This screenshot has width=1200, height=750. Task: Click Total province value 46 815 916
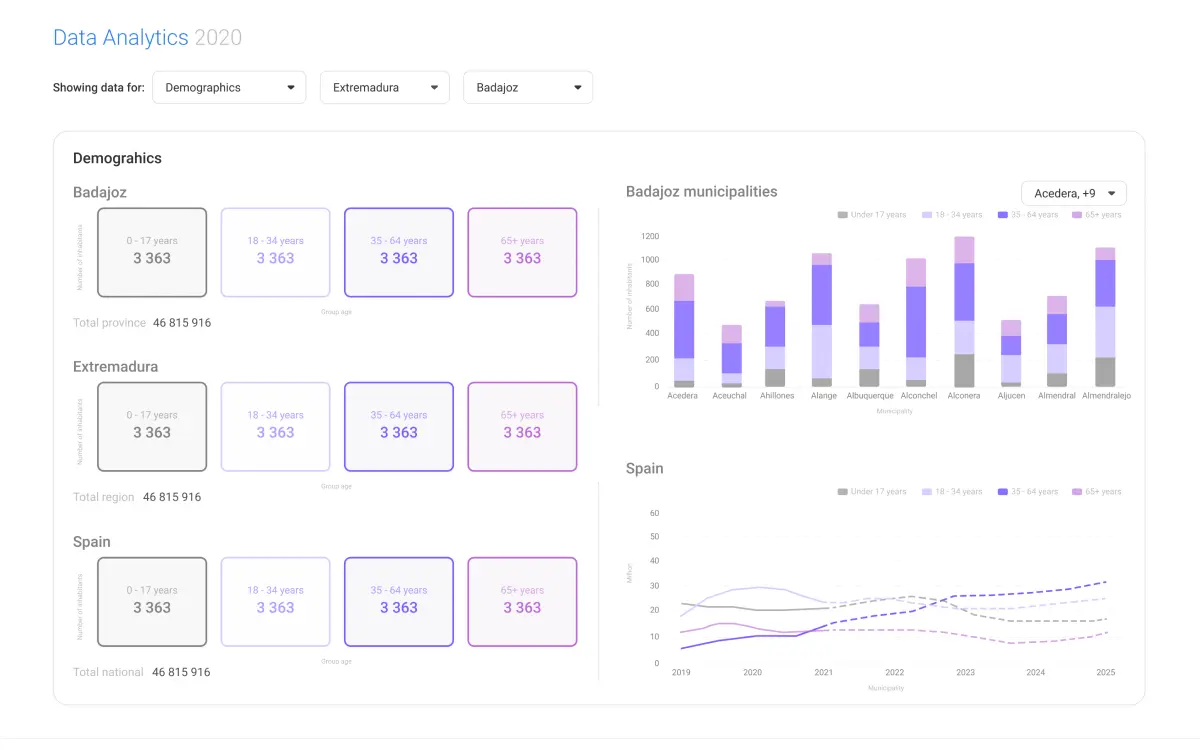[x=182, y=323]
